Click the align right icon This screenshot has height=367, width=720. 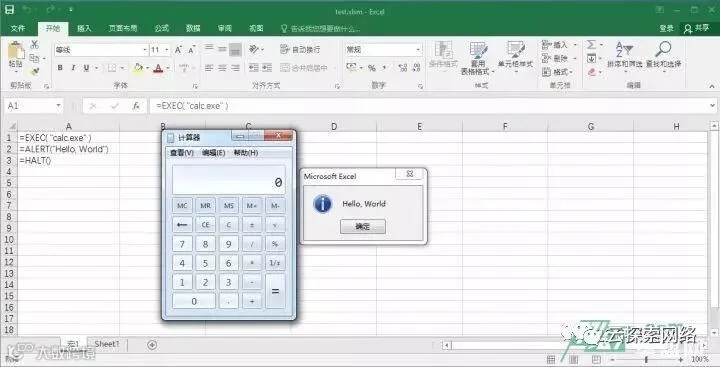click(x=236, y=68)
